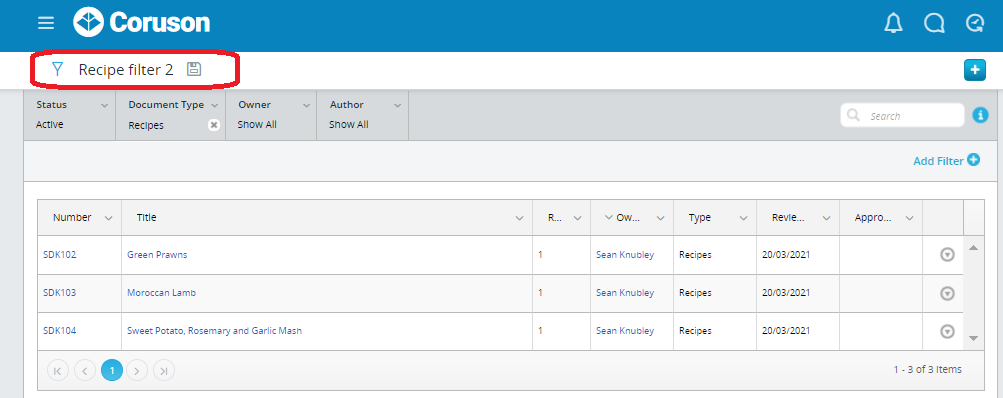Open the SDK104 document number link
1003x398 pixels.
(59, 331)
